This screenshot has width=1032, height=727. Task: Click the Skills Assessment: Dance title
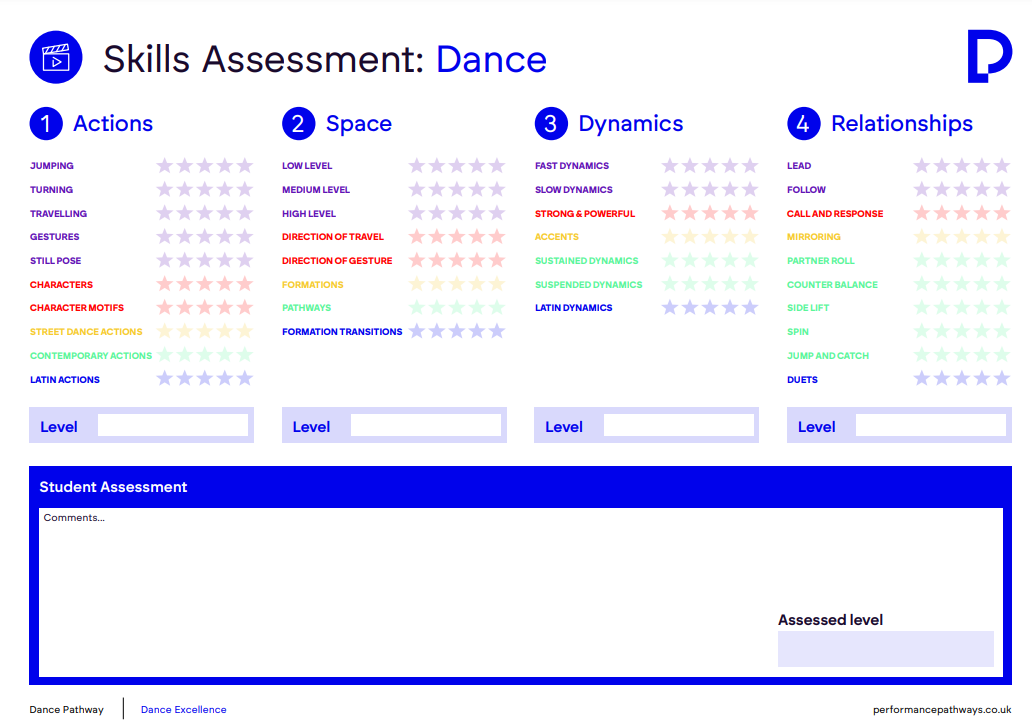click(x=325, y=59)
